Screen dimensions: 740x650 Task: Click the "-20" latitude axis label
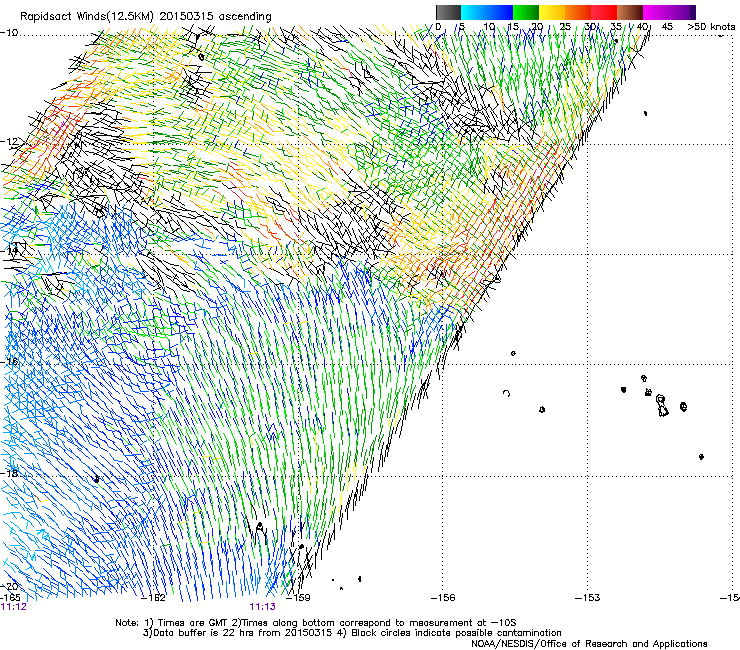(10, 586)
